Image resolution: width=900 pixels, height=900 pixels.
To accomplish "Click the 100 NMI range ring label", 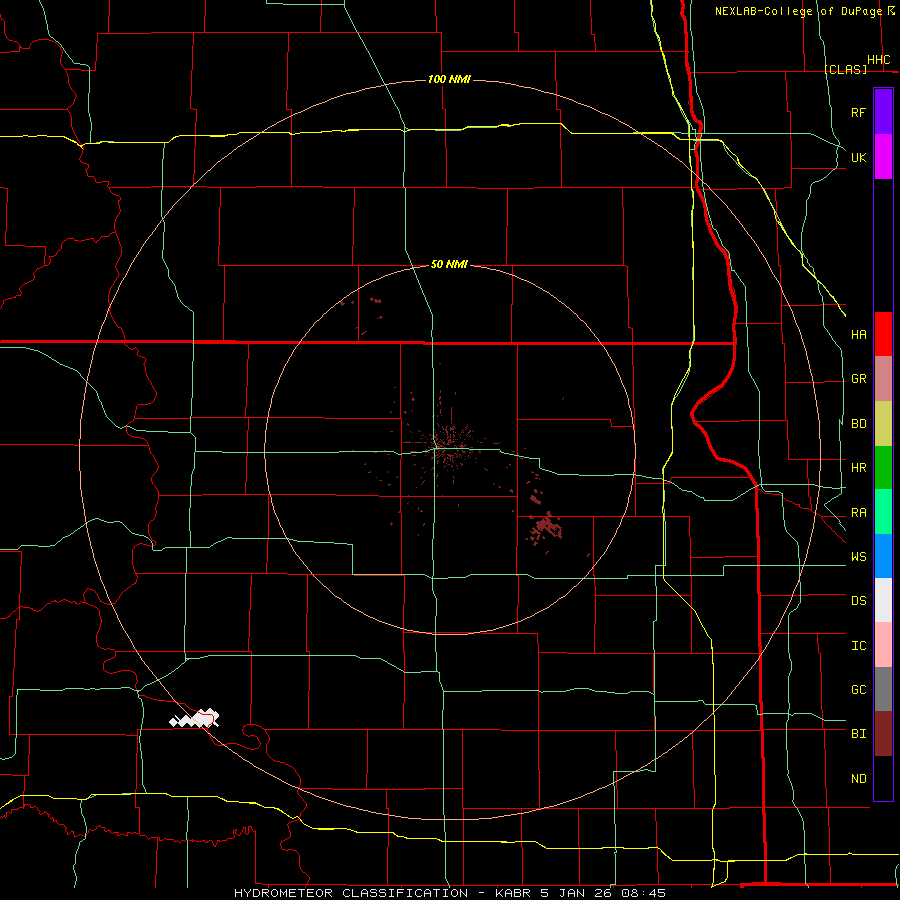I will (x=449, y=79).
